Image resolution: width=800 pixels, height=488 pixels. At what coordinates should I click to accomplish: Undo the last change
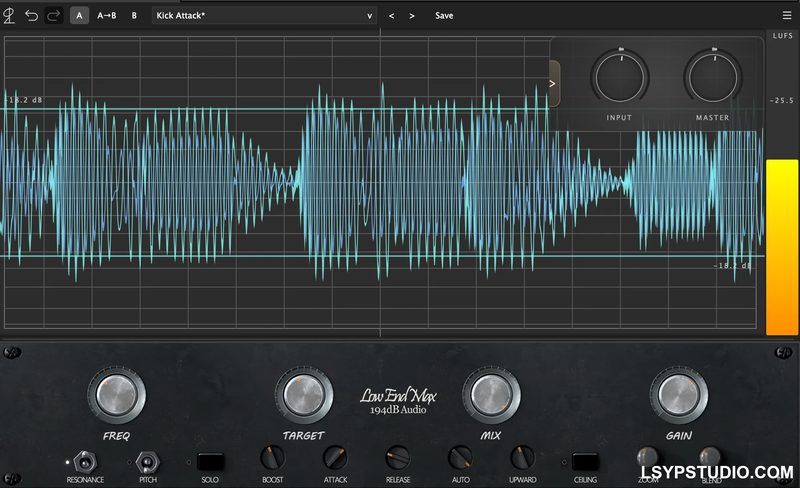(32, 16)
